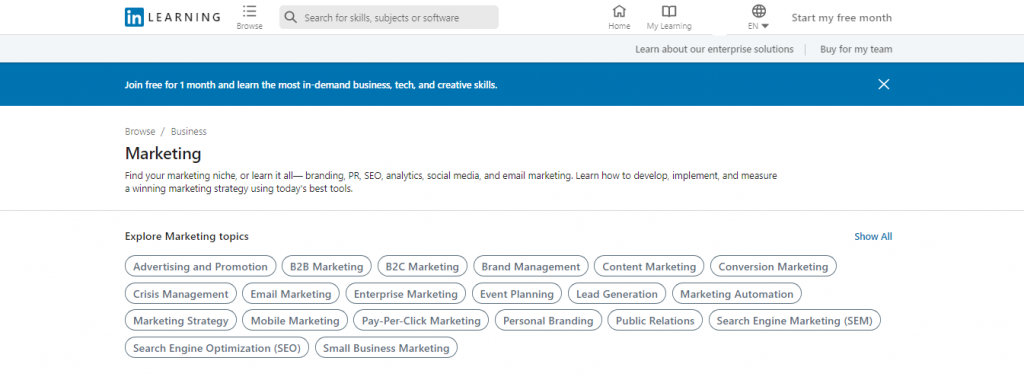
Task: Open Search Engine Optimization (SEO) topic
Action: (x=217, y=348)
